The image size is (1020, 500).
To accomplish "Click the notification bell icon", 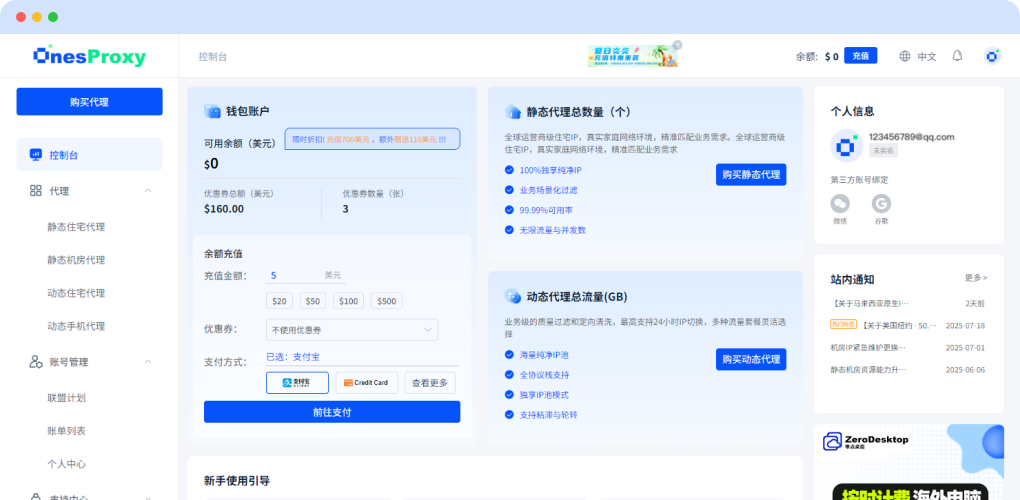I will tap(957, 56).
